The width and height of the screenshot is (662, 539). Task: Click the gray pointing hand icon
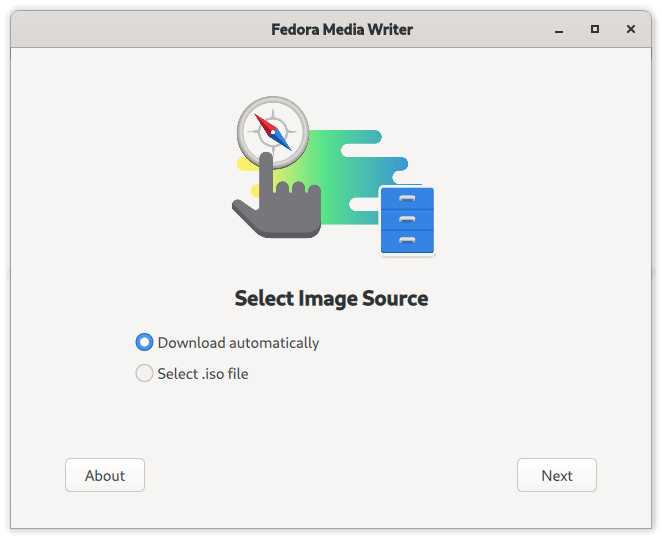277,196
